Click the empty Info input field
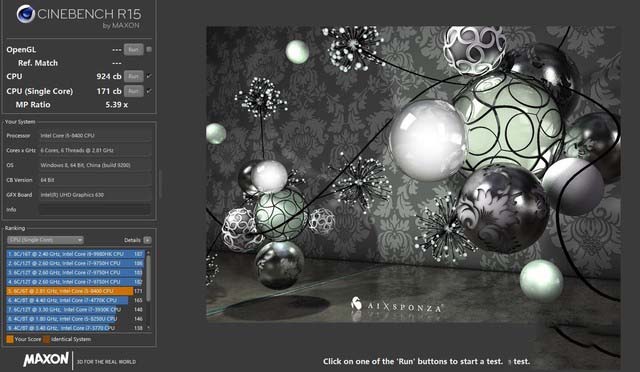This screenshot has height=372, width=640. 95,209
